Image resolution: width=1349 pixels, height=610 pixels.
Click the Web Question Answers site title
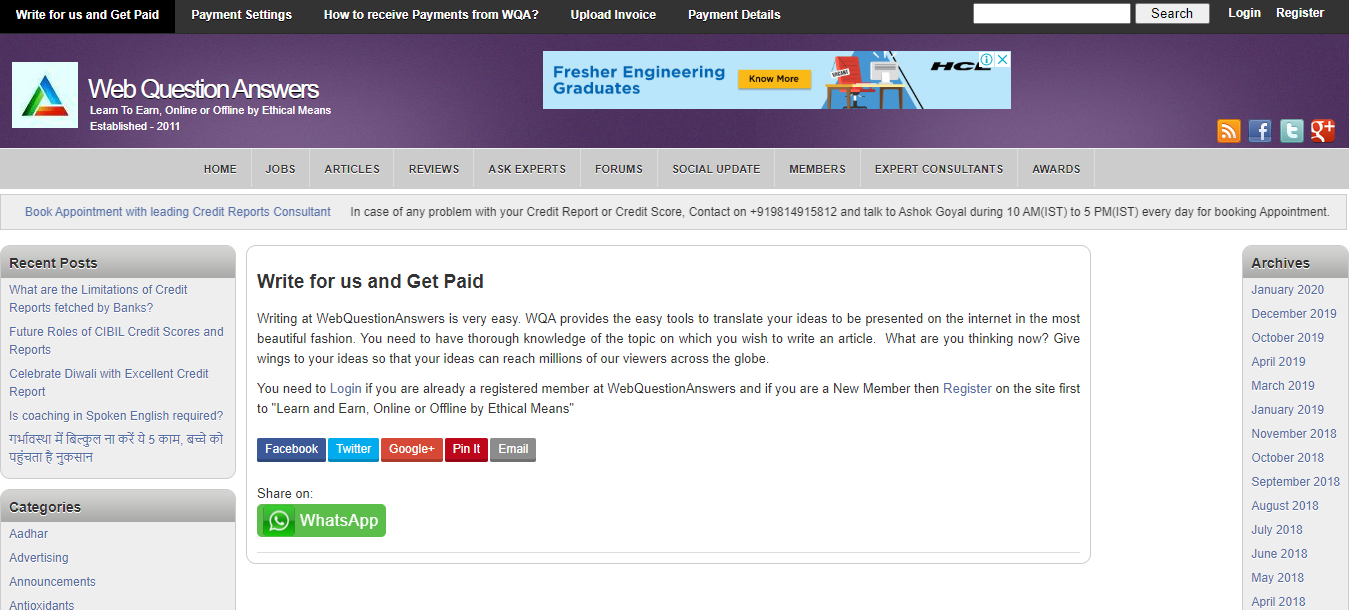click(x=204, y=89)
